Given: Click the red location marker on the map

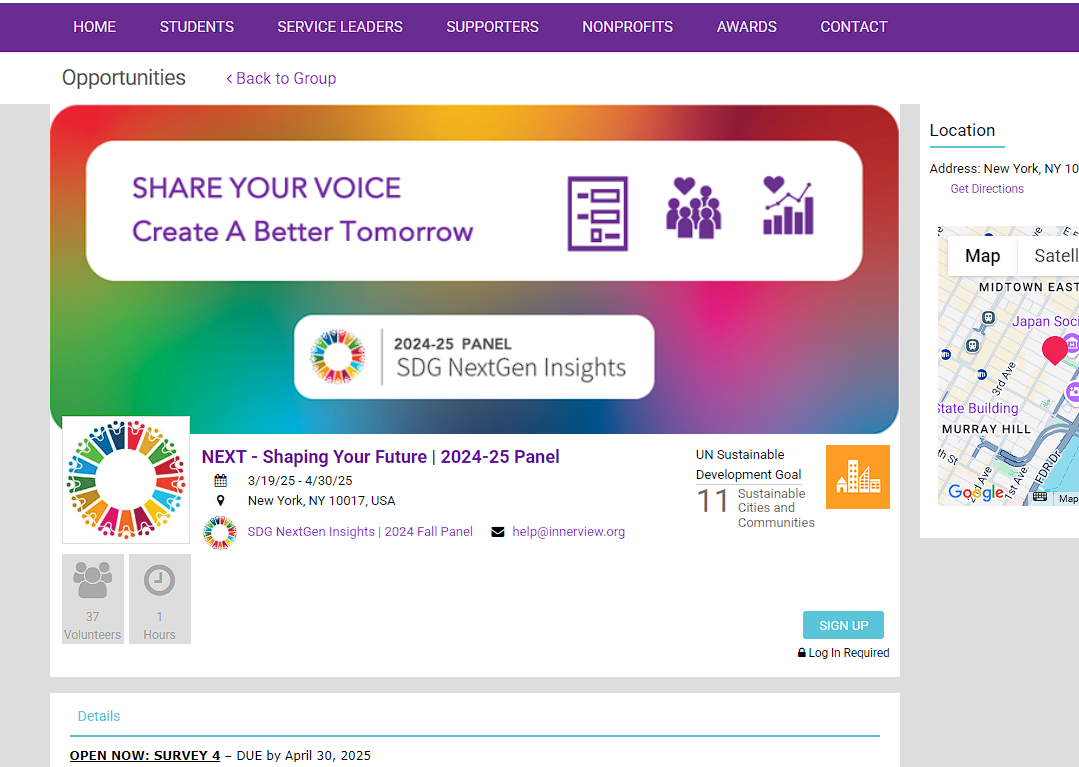Looking at the screenshot, I should [1054, 350].
